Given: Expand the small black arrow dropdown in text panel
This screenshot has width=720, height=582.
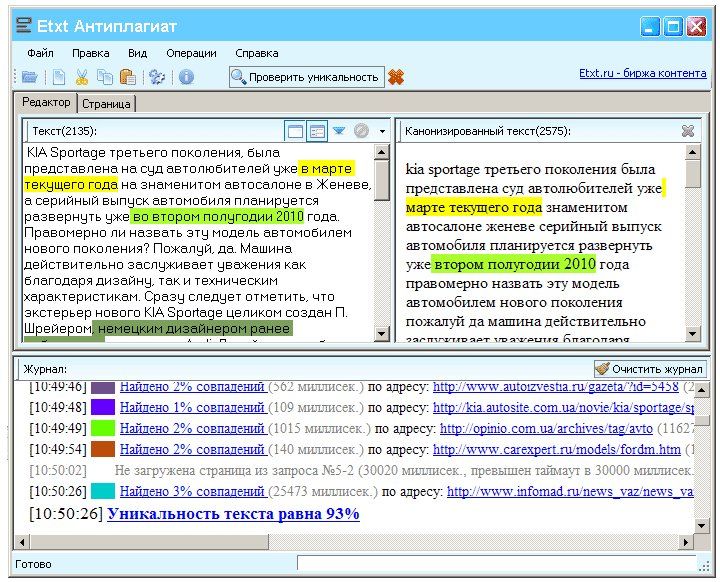Looking at the screenshot, I should 382,131.
